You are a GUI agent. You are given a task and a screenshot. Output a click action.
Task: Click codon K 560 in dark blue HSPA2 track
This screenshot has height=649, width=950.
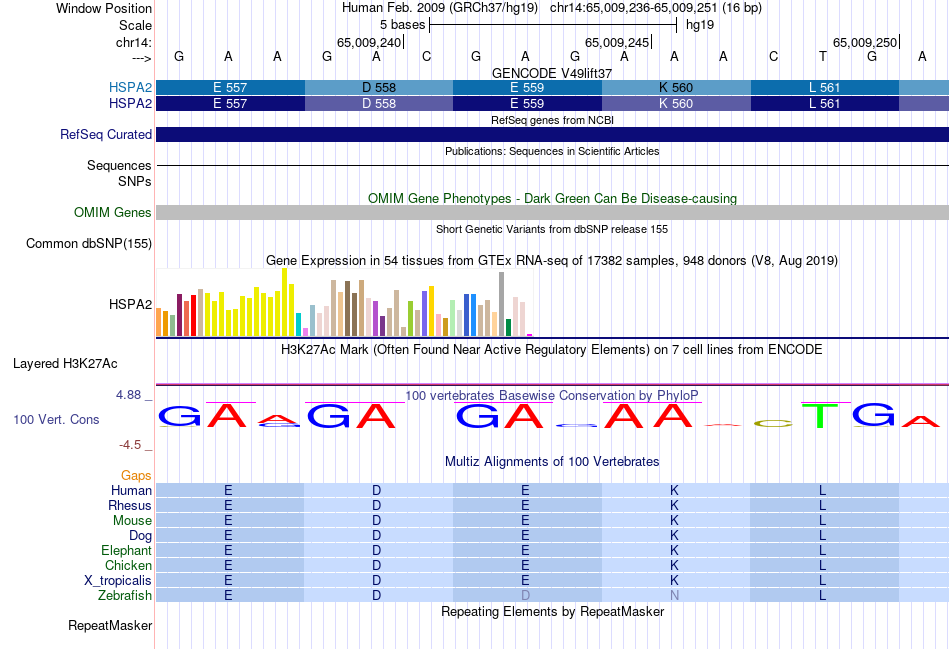676,104
